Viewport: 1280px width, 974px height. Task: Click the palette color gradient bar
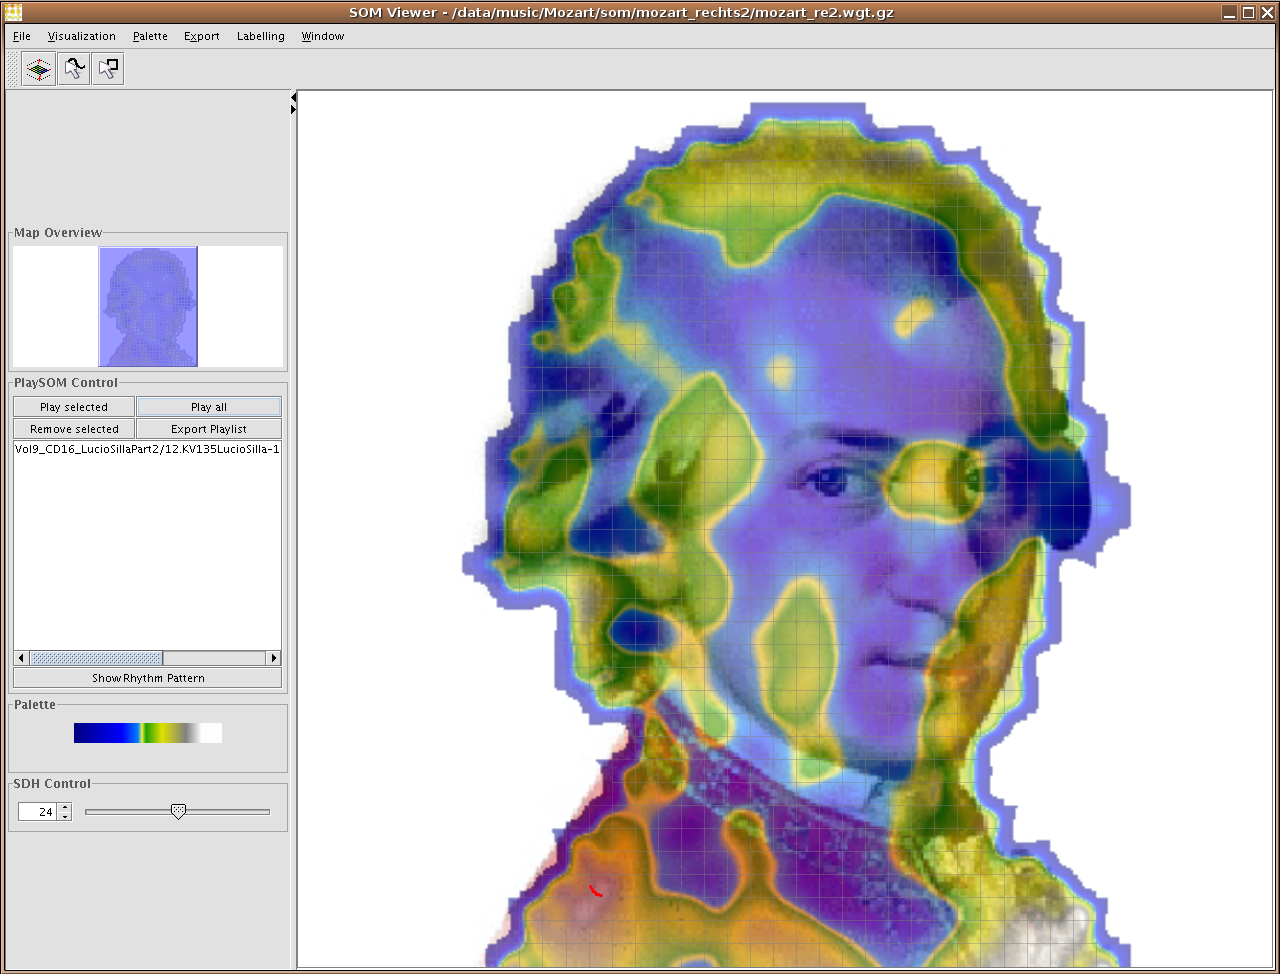point(148,733)
